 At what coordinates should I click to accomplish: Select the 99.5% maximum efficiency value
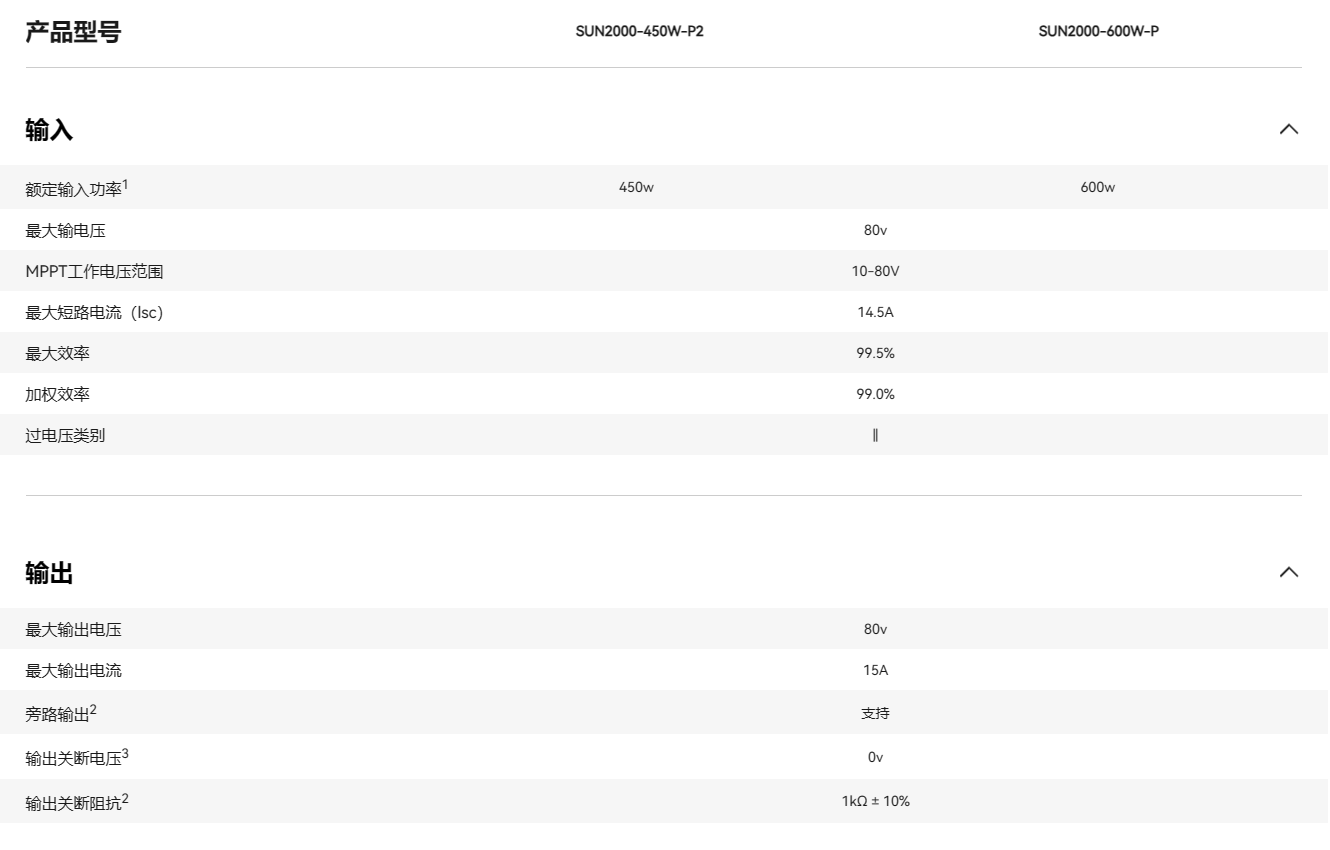tap(875, 353)
